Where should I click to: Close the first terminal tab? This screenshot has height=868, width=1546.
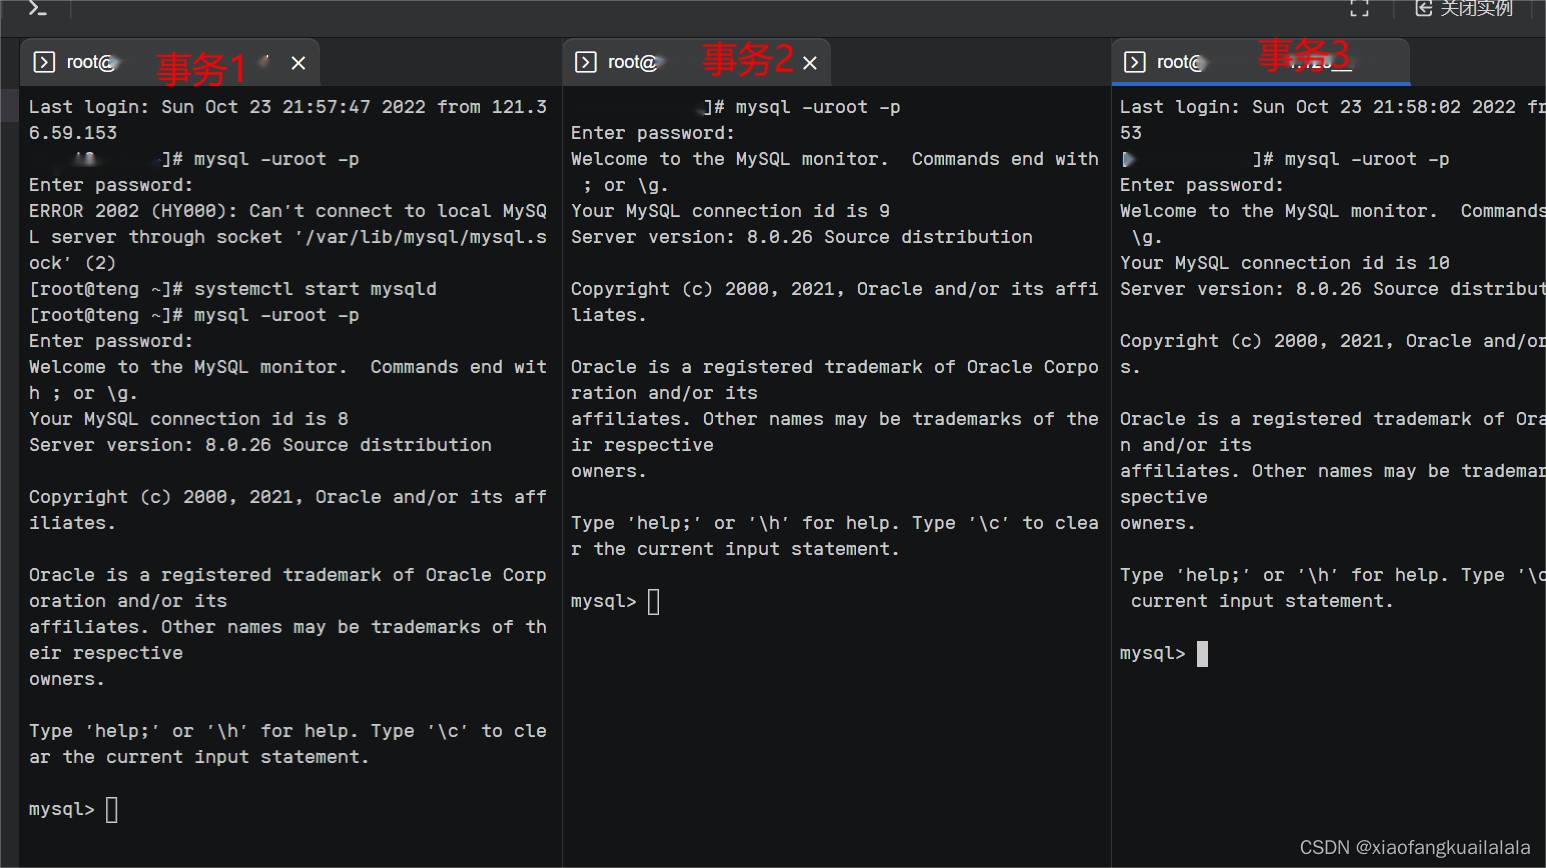pos(298,63)
